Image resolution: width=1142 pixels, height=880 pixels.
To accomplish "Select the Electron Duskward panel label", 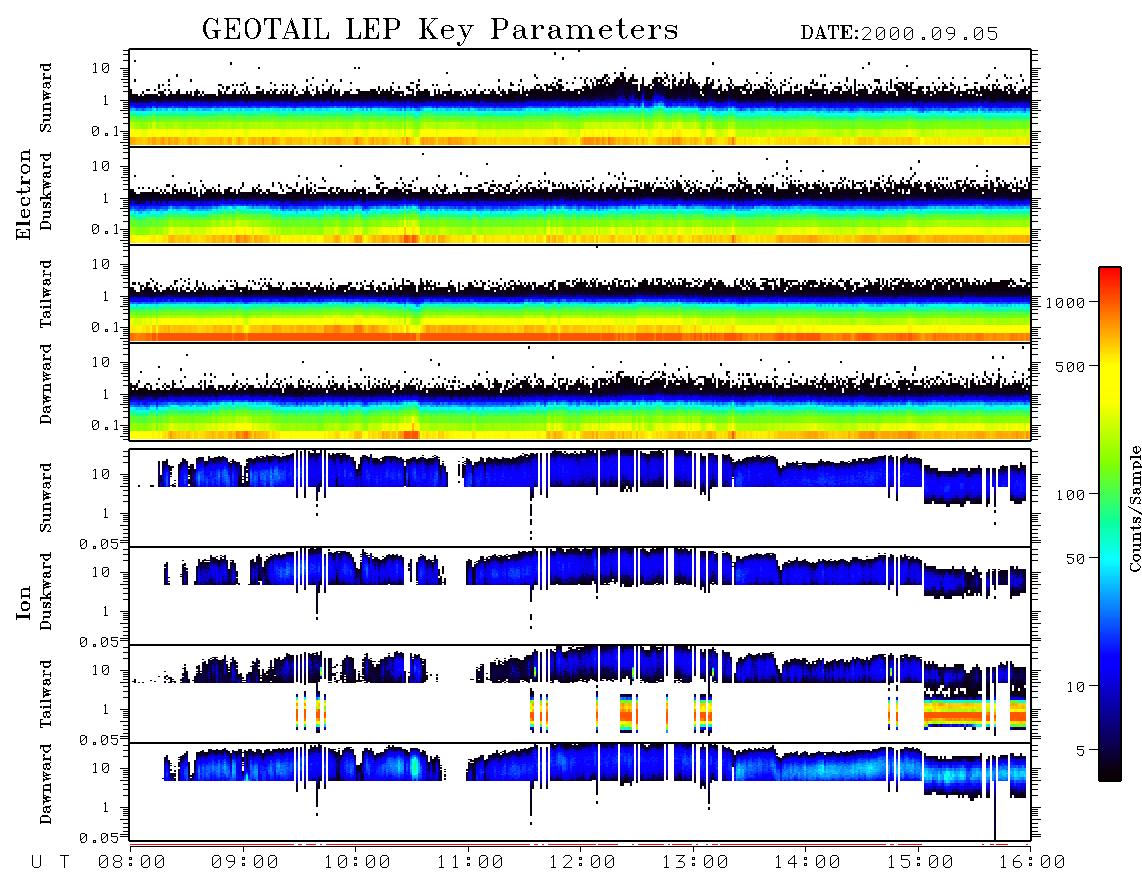I will tap(46, 191).
